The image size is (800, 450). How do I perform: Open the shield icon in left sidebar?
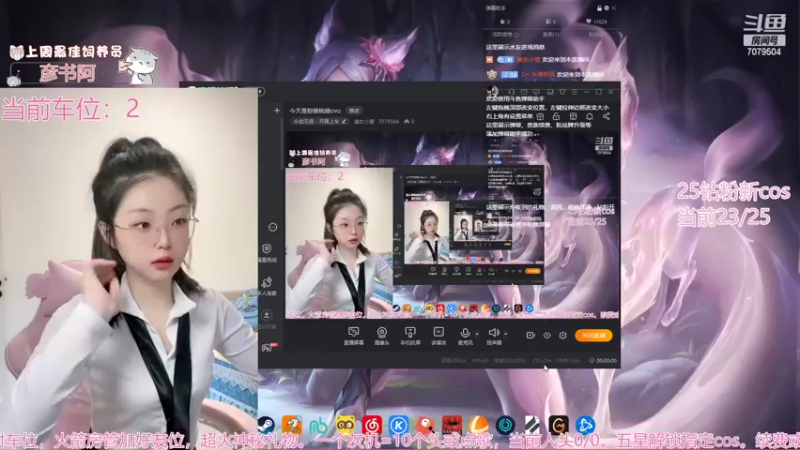[x=267, y=248]
